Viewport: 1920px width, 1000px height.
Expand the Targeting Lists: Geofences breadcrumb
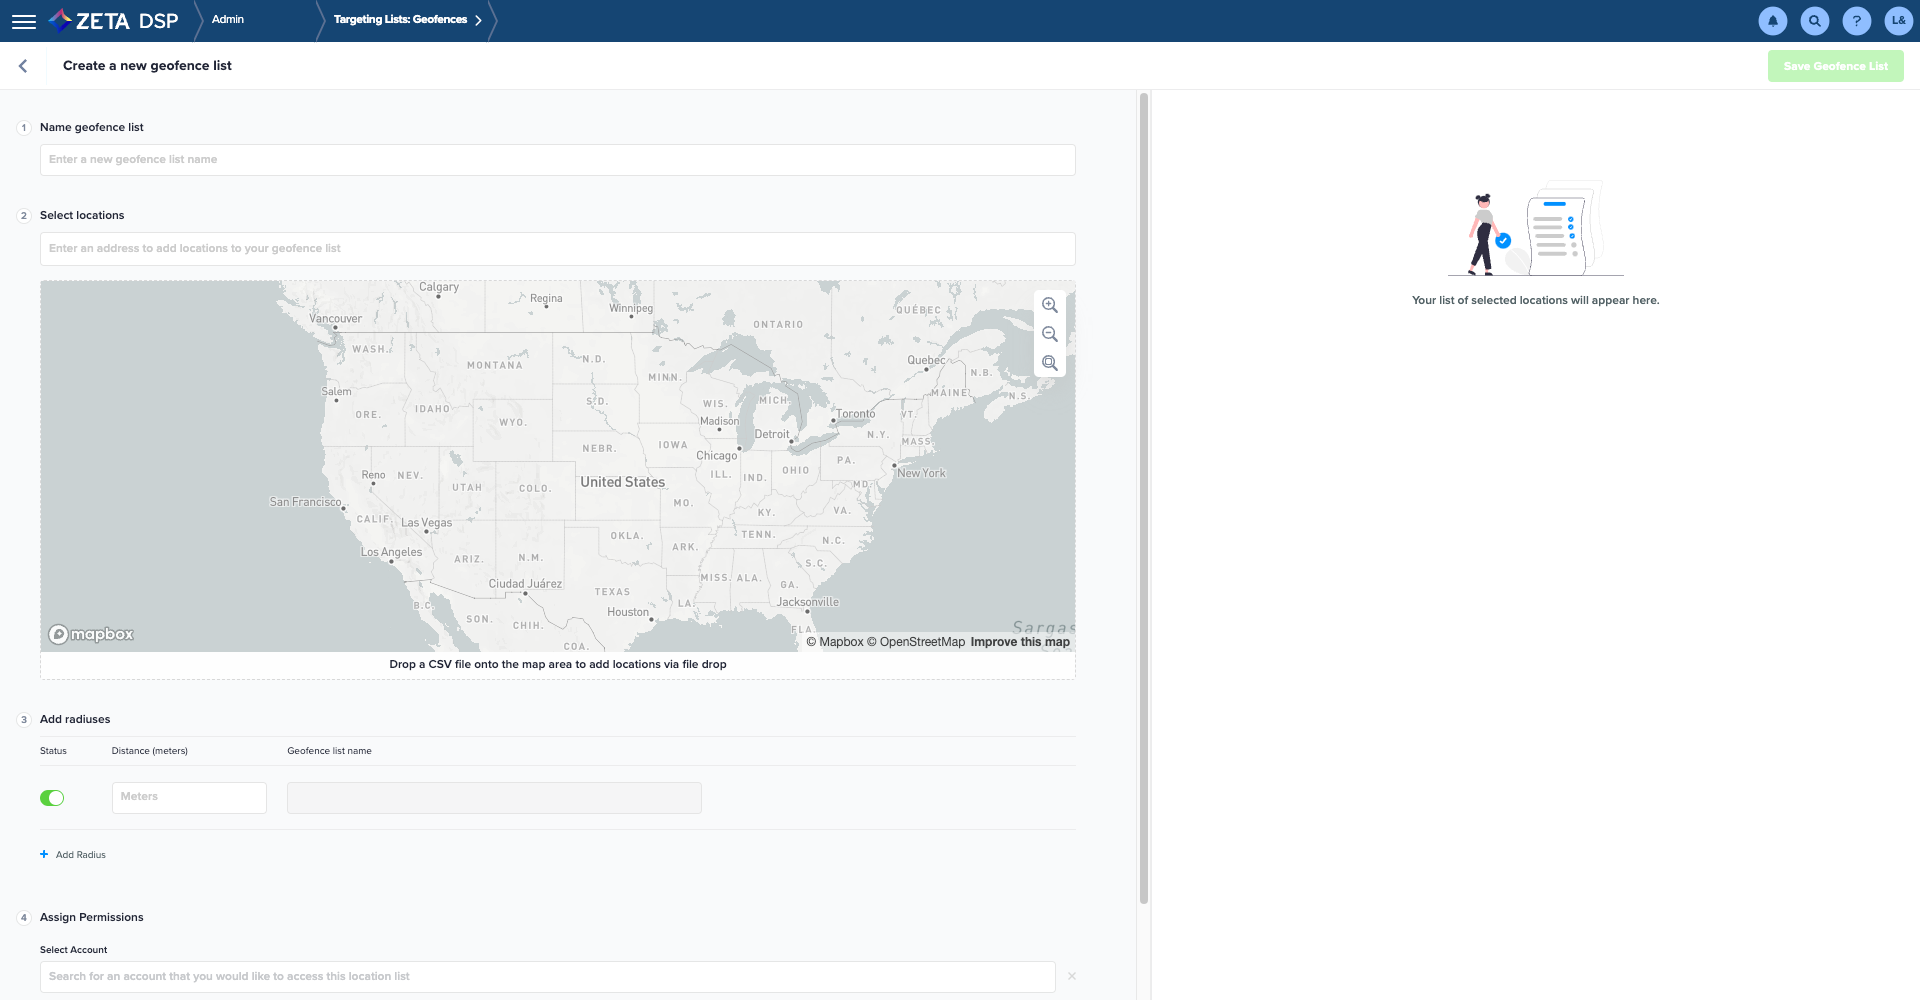tap(478, 20)
